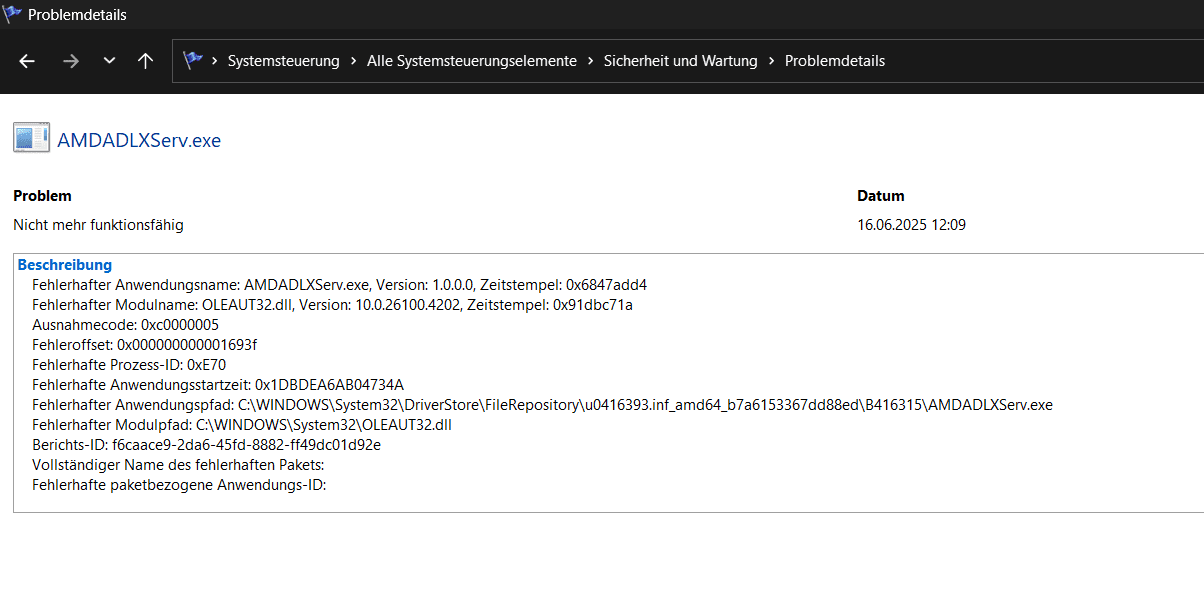Click the Ausnahmecode 0xc0000005 line

pyautogui.click(x=125, y=325)
